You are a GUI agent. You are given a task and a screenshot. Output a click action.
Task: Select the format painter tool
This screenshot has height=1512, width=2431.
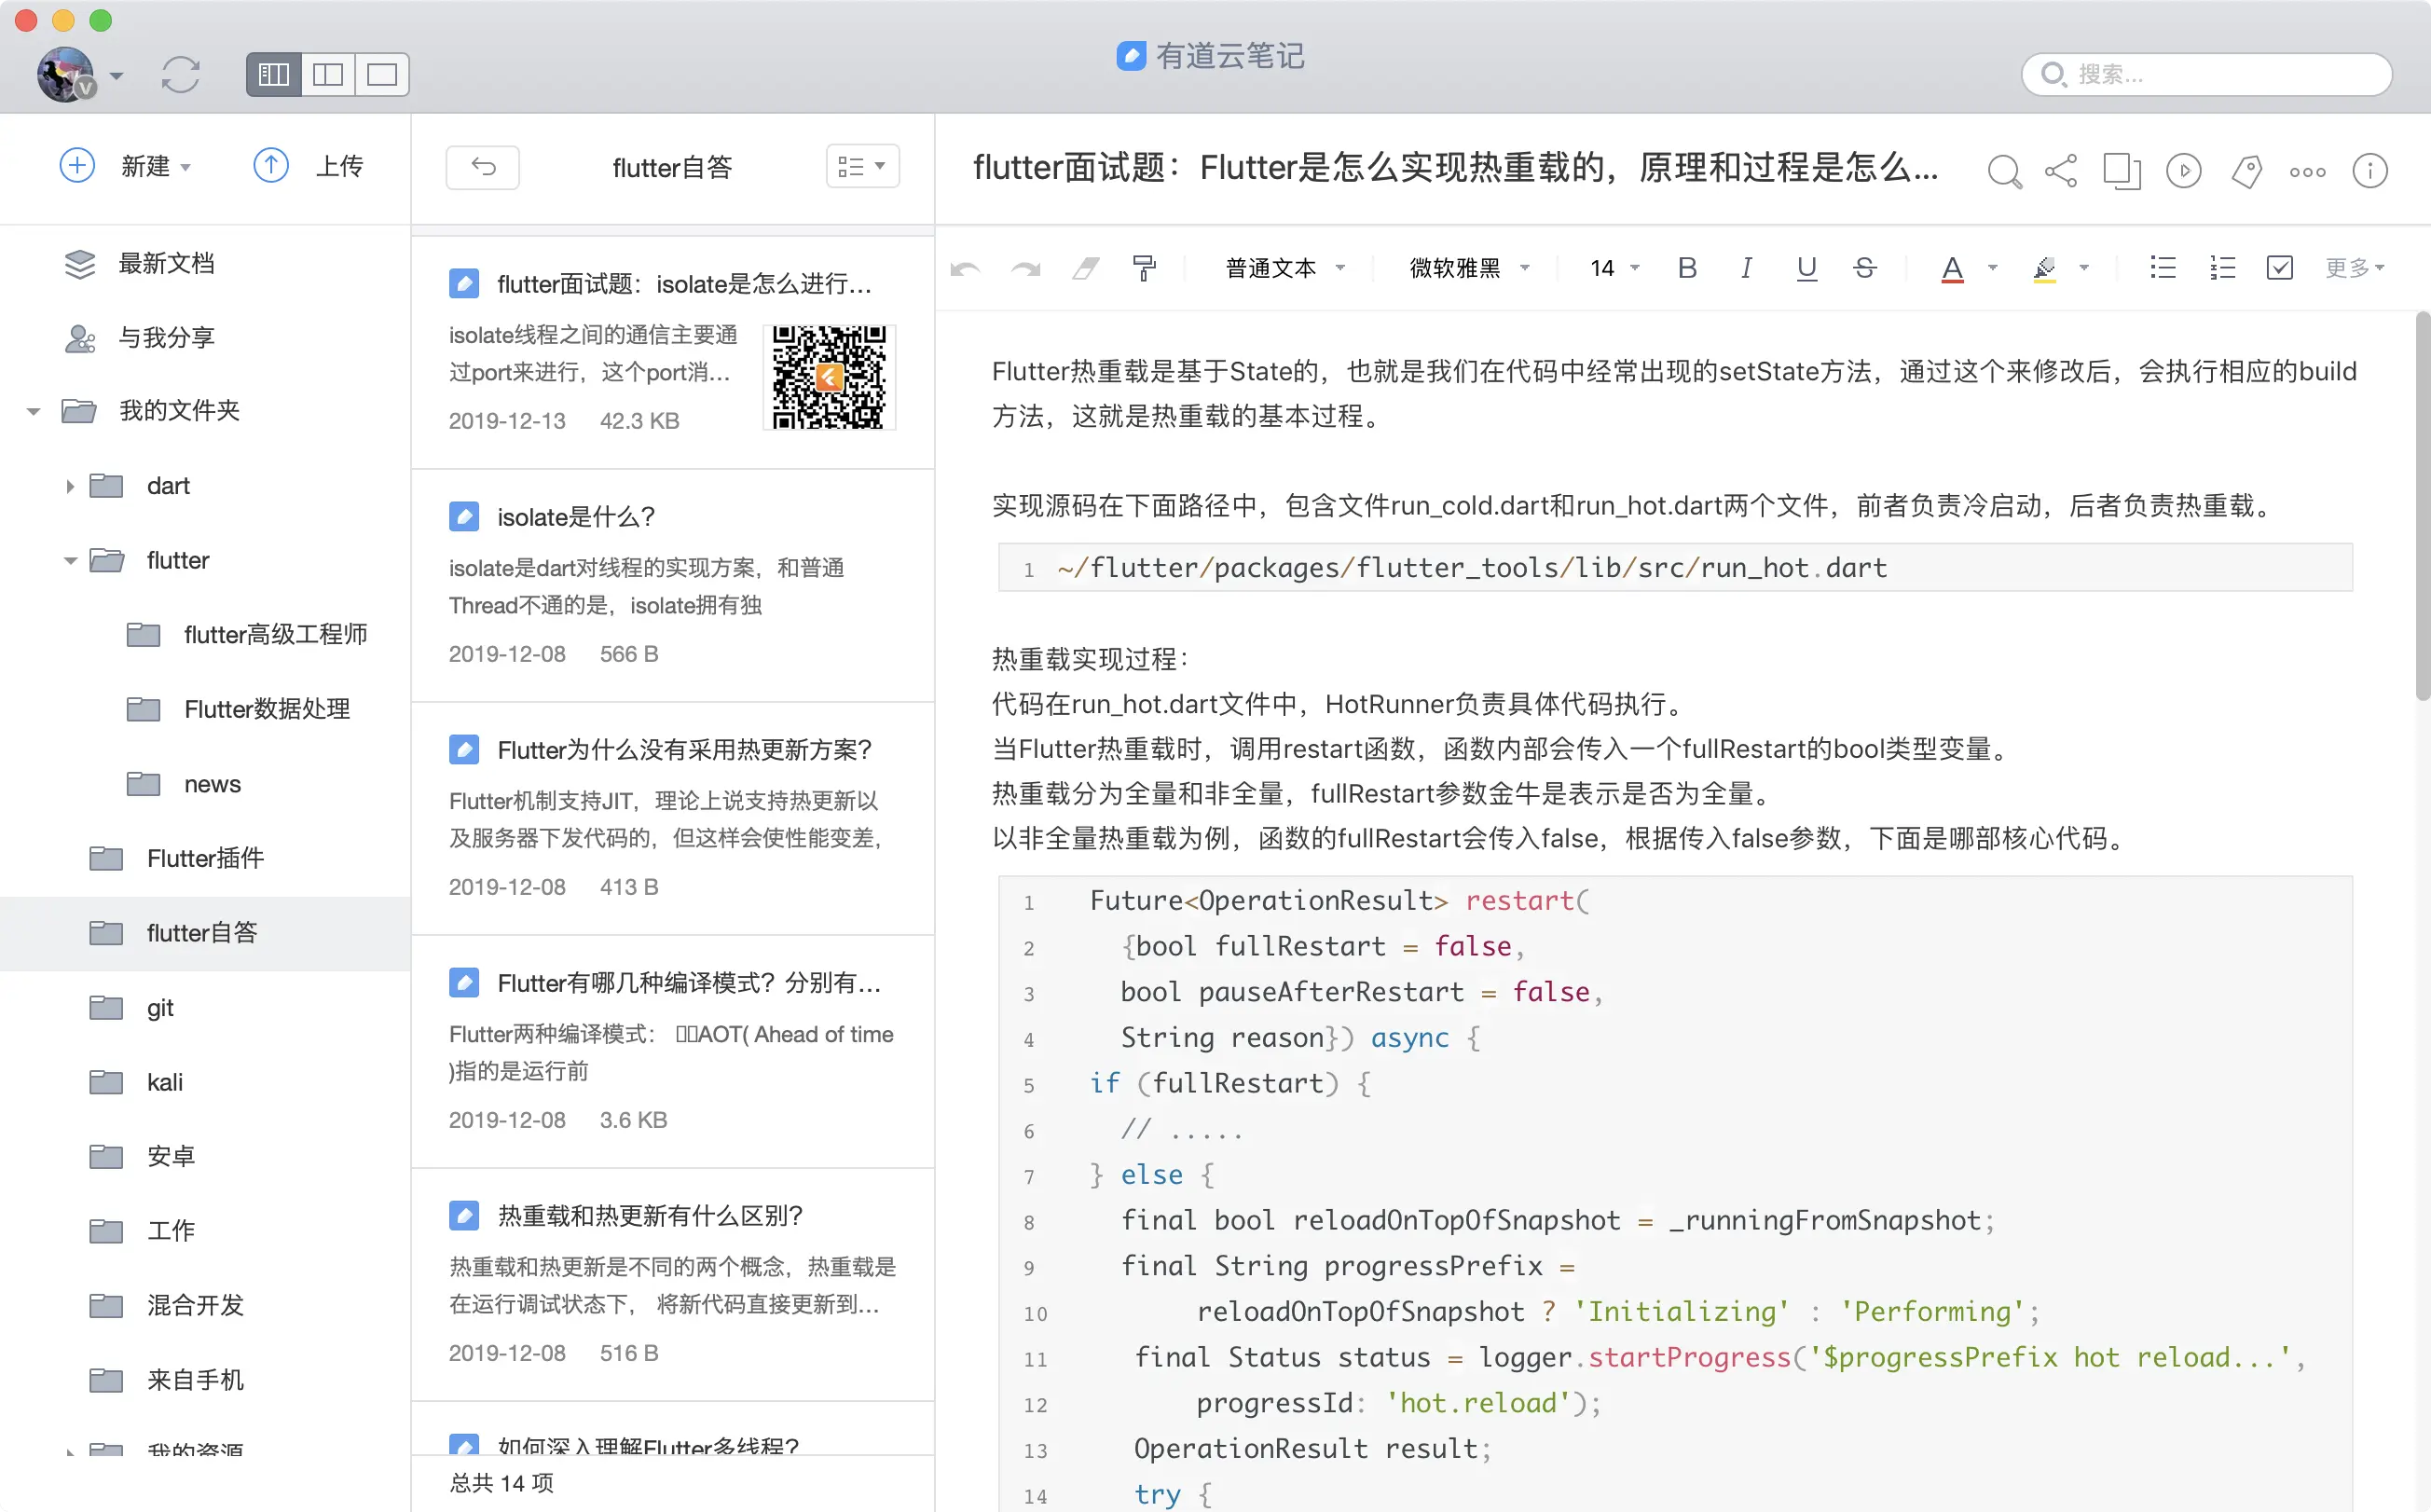(1145, 268)
